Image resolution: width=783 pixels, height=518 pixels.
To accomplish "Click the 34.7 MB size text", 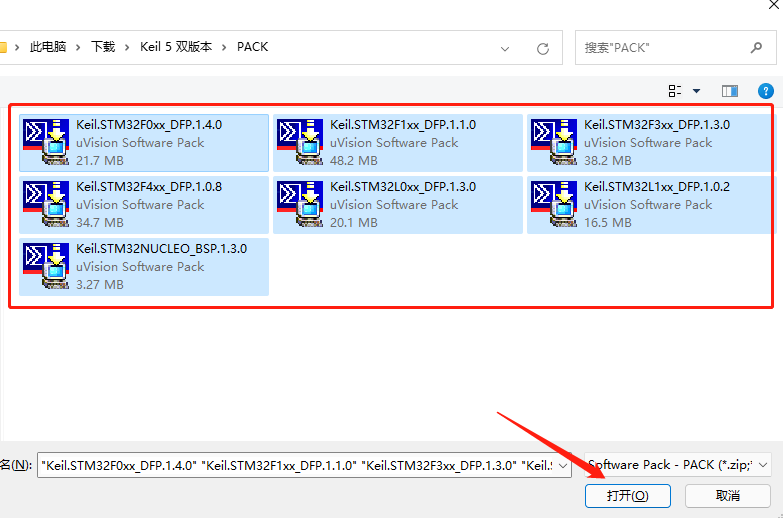I will [x=100, y=223].
